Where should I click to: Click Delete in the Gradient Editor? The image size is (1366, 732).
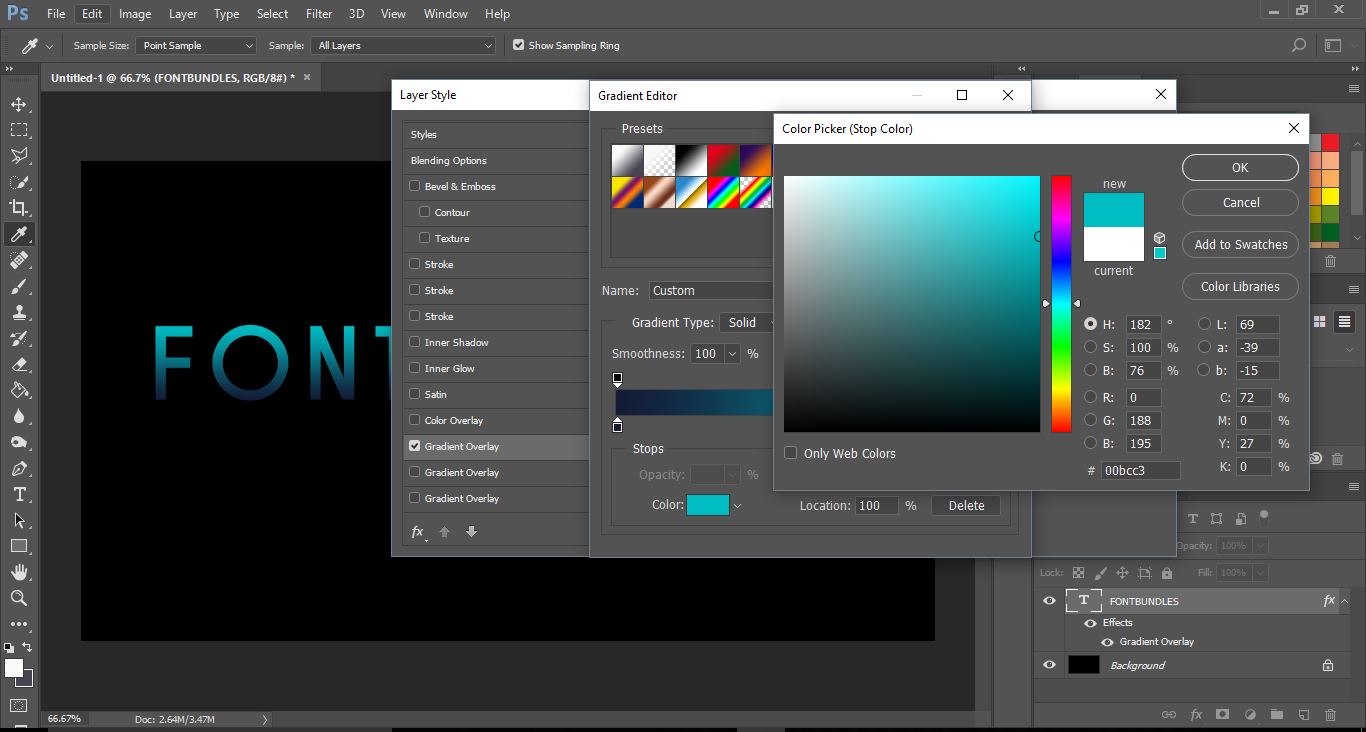pos(966,506)
